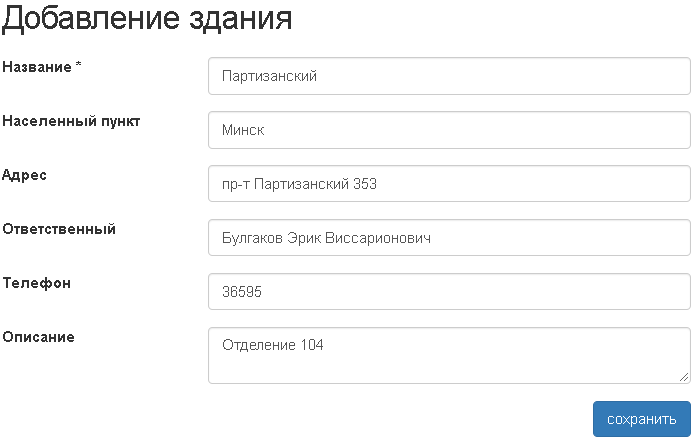Click the word Отделение in the description
This screenshot has height=441, width=695.
(x=258, y=346)
